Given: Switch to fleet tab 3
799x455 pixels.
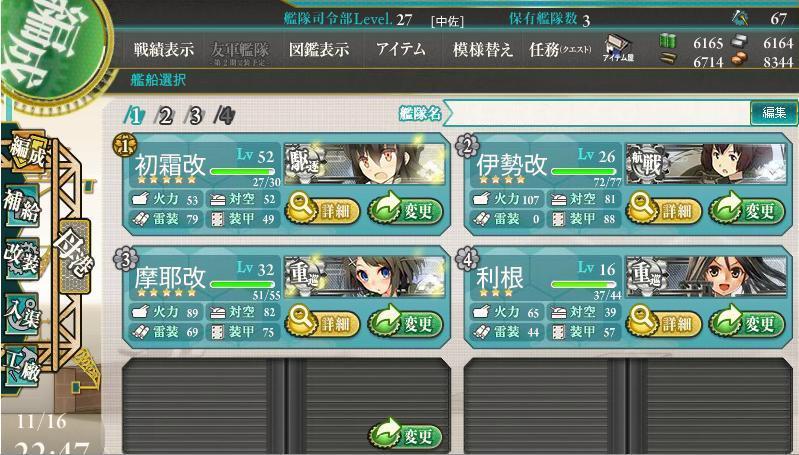Looking at the screenshot, I should coord(194,116).
